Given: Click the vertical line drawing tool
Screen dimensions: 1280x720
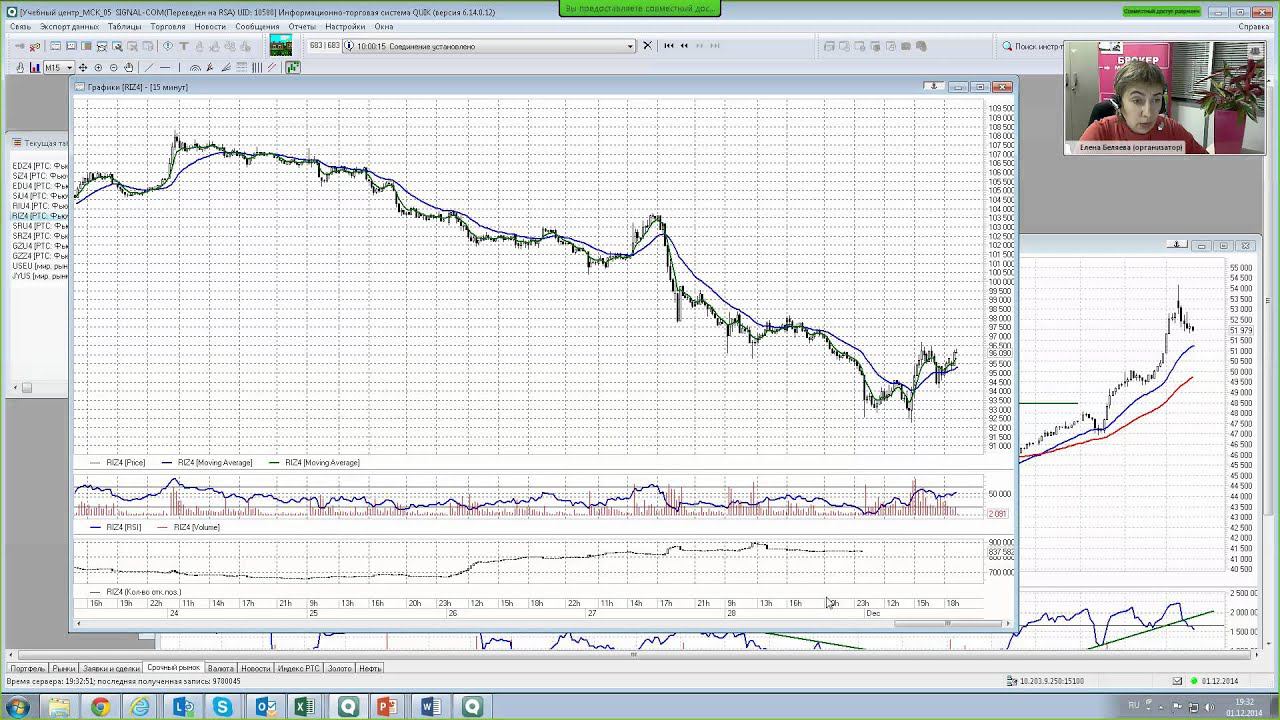Looking at the screenshot, I should 179,67.
